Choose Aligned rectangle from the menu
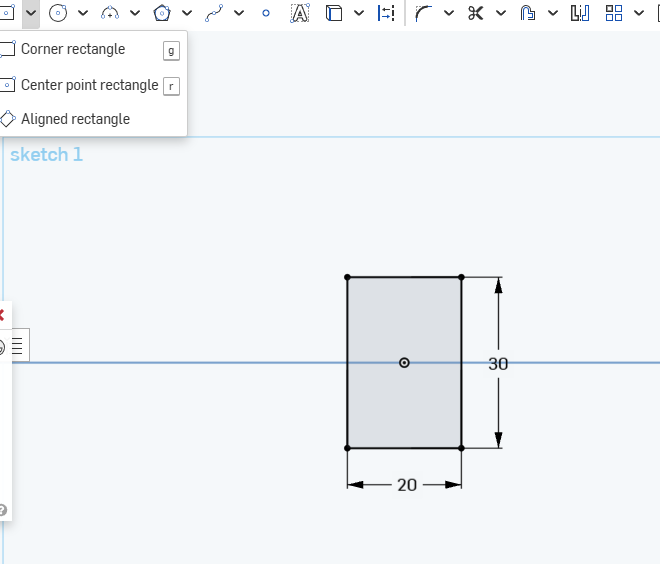Viewport: 660px width, 564px height. pos(75,119)
